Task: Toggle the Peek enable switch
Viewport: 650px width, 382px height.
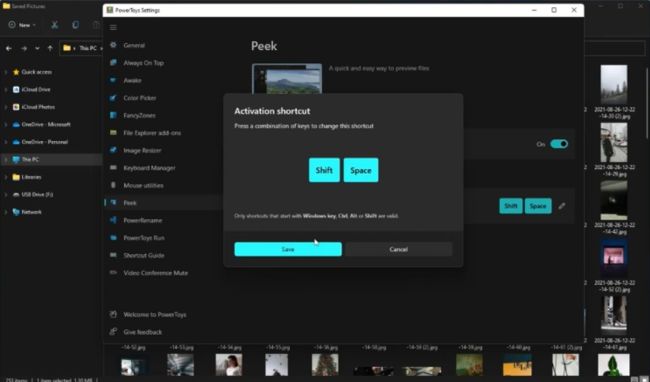Action: tap(559, 144)
